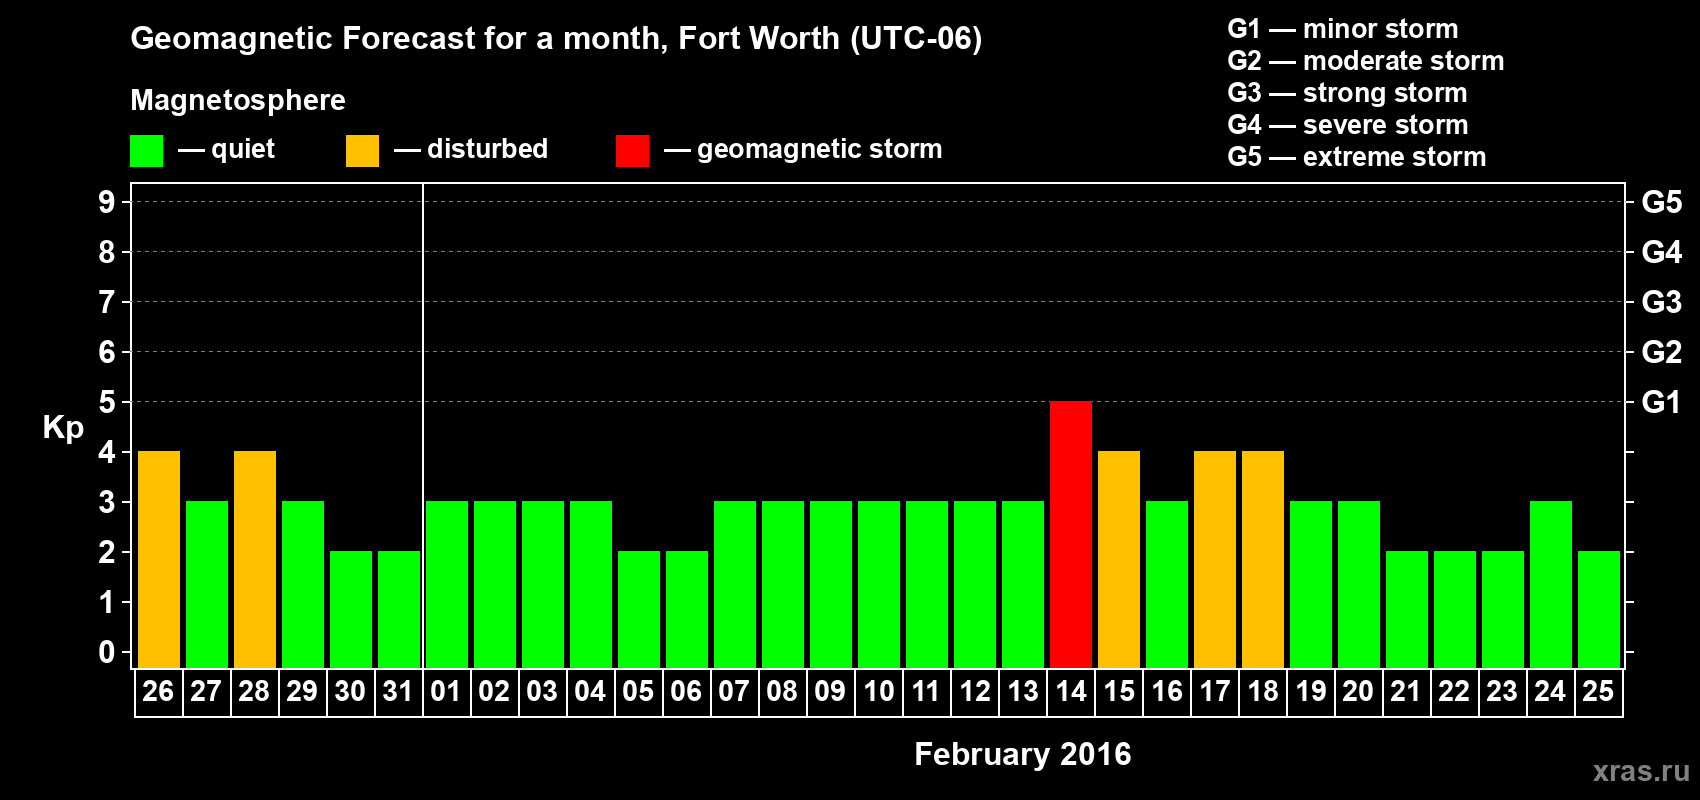Select the green bar for day 16
Image resolution: width=1700 pixels, height=800 pixels.
[1167, 584]
